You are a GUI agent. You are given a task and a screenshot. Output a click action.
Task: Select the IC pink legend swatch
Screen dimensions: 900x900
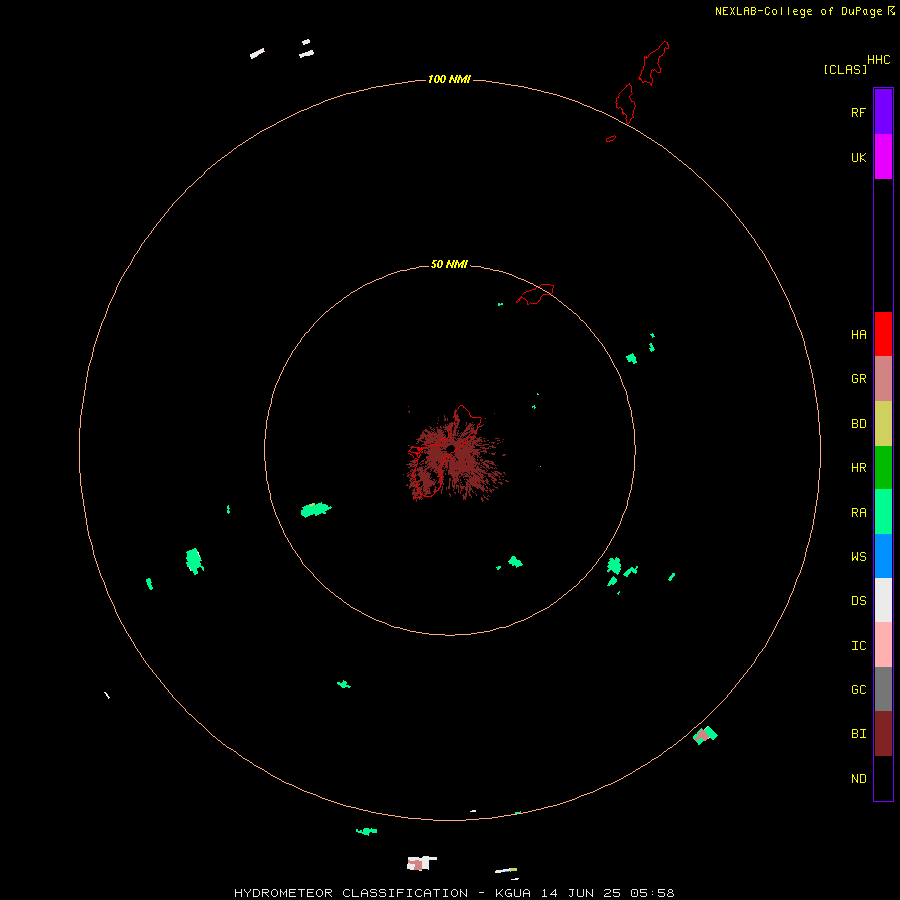pyautogui.click(x=883, y=645)
